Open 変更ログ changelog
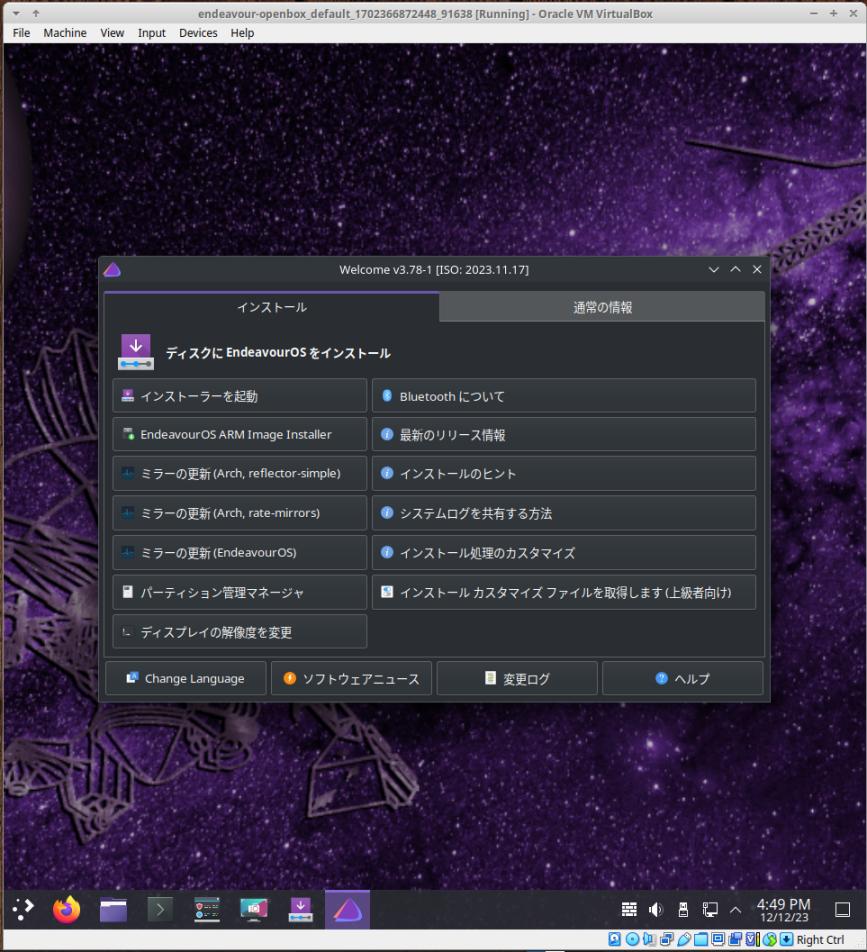867x952 pixels. pyautogui.click(x=517, y=678)
